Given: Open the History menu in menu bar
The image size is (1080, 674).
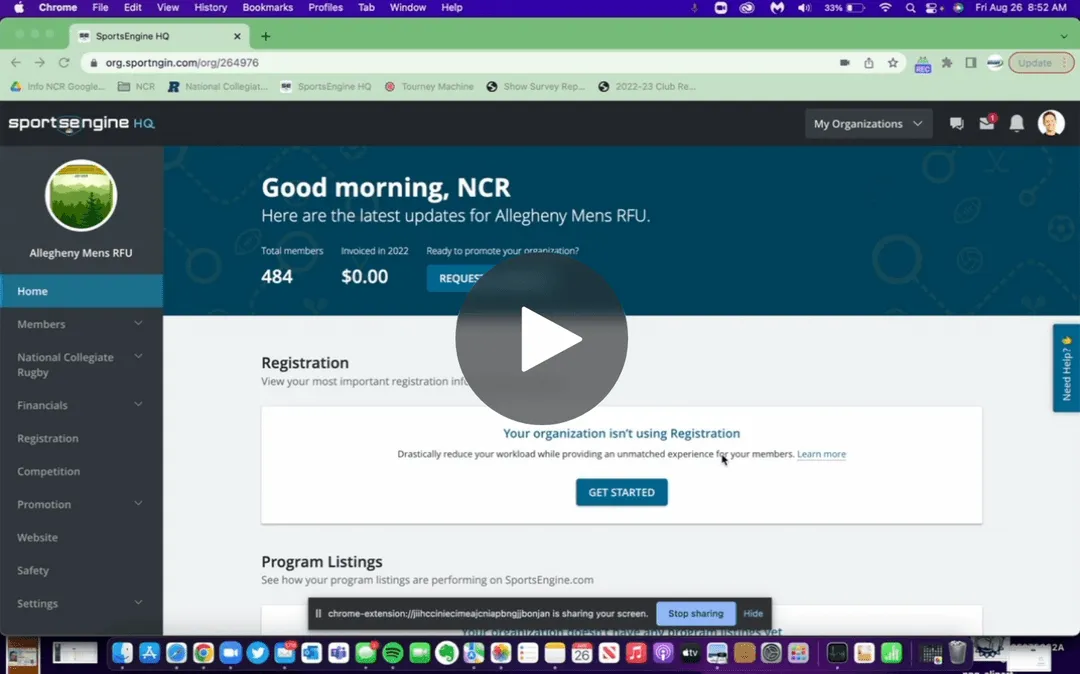Looking at the screenshot, I should click(210, 8).
